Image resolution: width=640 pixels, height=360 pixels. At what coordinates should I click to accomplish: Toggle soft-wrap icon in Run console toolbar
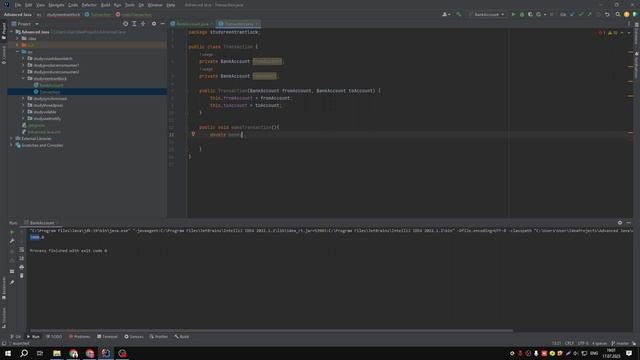[x=22, y=249]
